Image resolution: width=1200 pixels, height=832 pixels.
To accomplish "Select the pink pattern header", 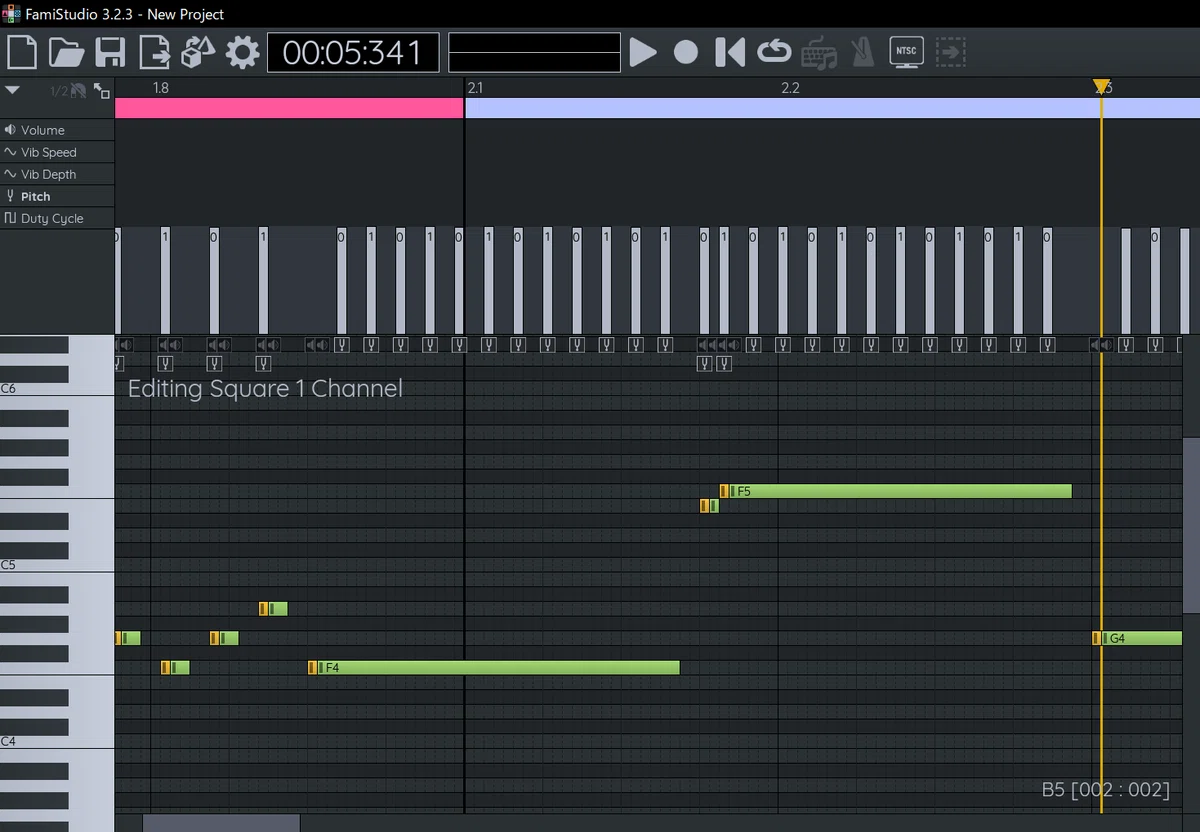I will tap(289, 108).
